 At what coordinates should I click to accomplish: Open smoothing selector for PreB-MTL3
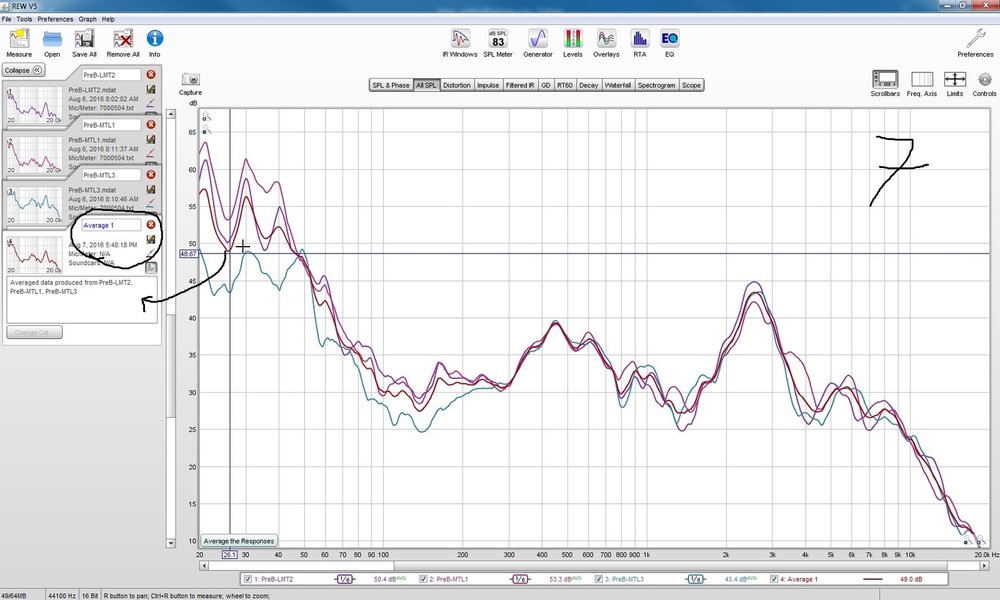[695, 579]
